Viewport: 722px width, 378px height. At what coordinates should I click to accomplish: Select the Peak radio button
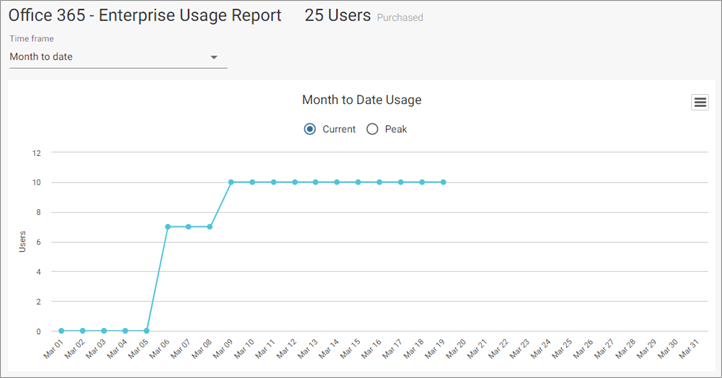click(372, 129)
